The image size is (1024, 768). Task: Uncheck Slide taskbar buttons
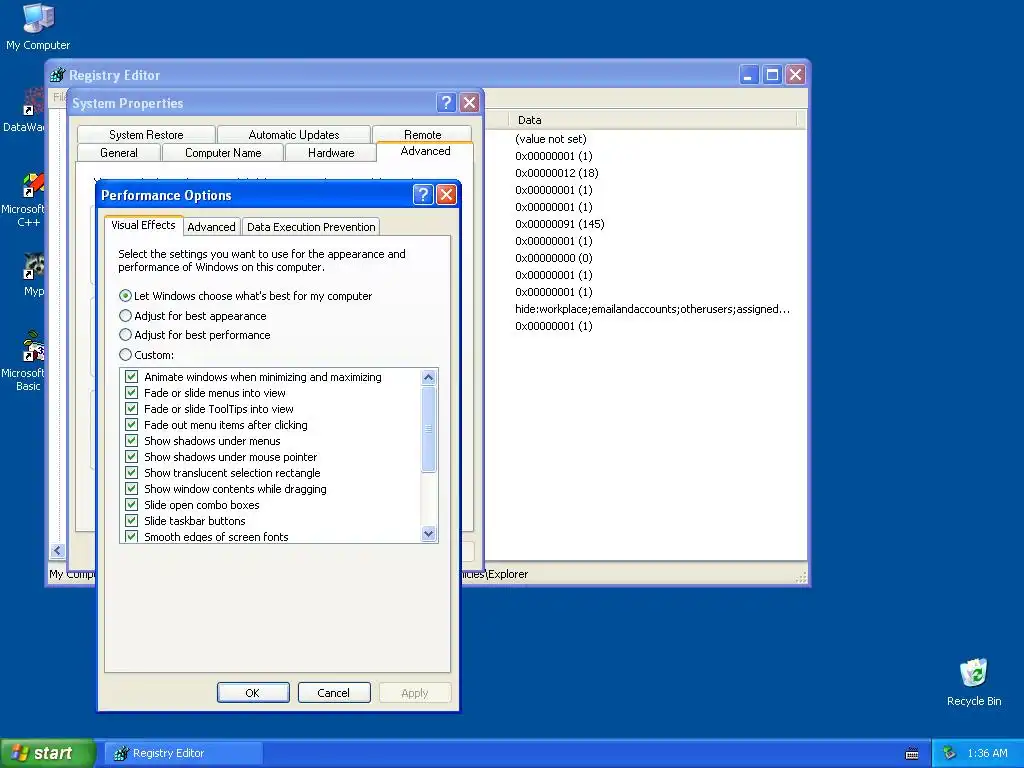[x=131, y=520]
